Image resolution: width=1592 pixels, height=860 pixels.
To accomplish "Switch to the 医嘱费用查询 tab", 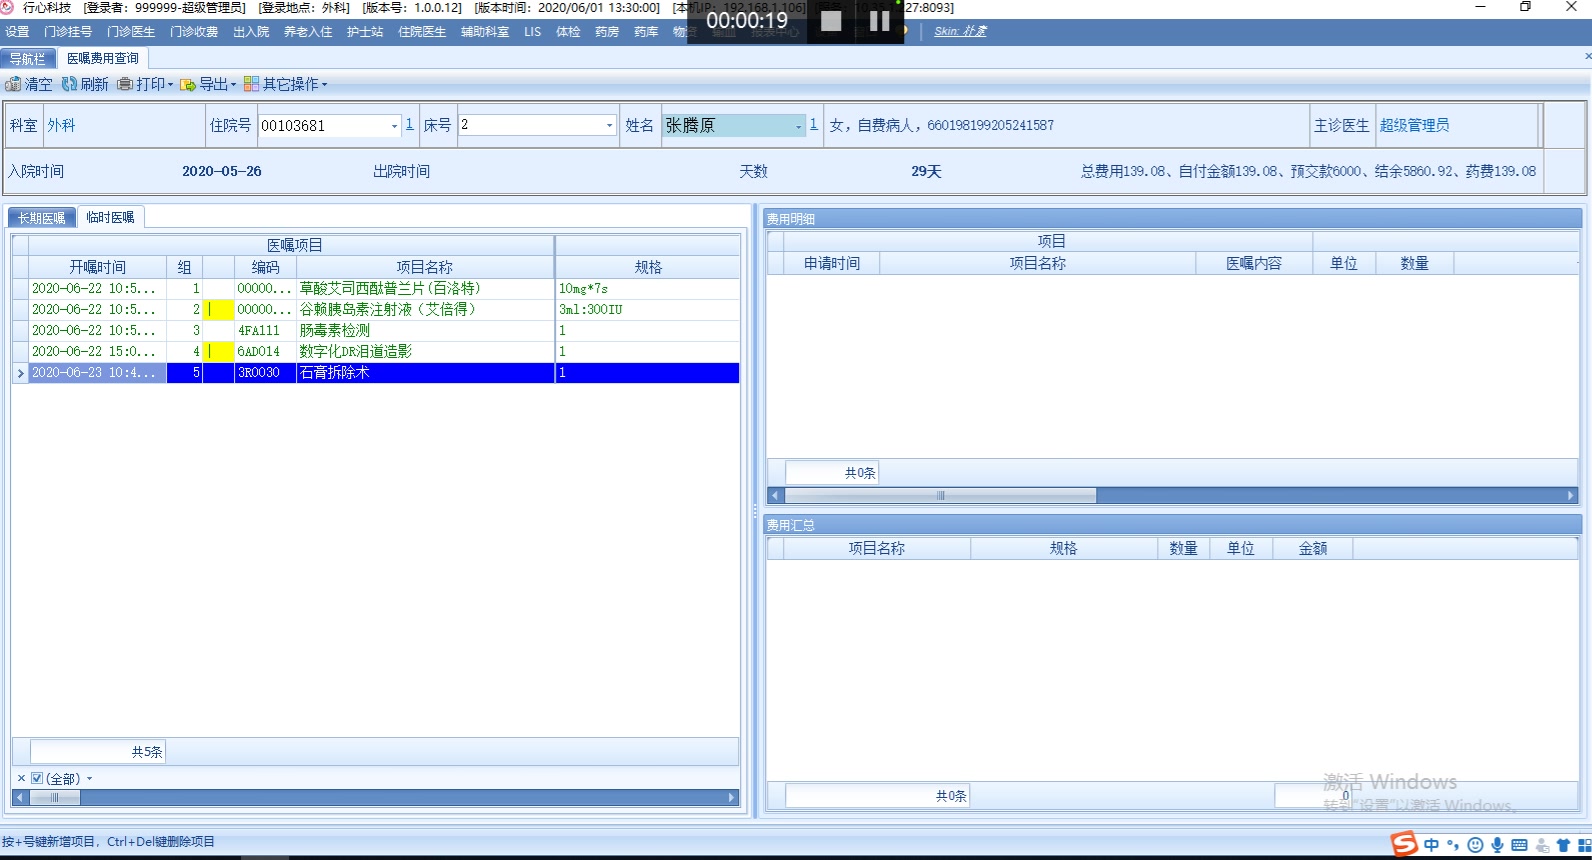I will tap(103, 58).
